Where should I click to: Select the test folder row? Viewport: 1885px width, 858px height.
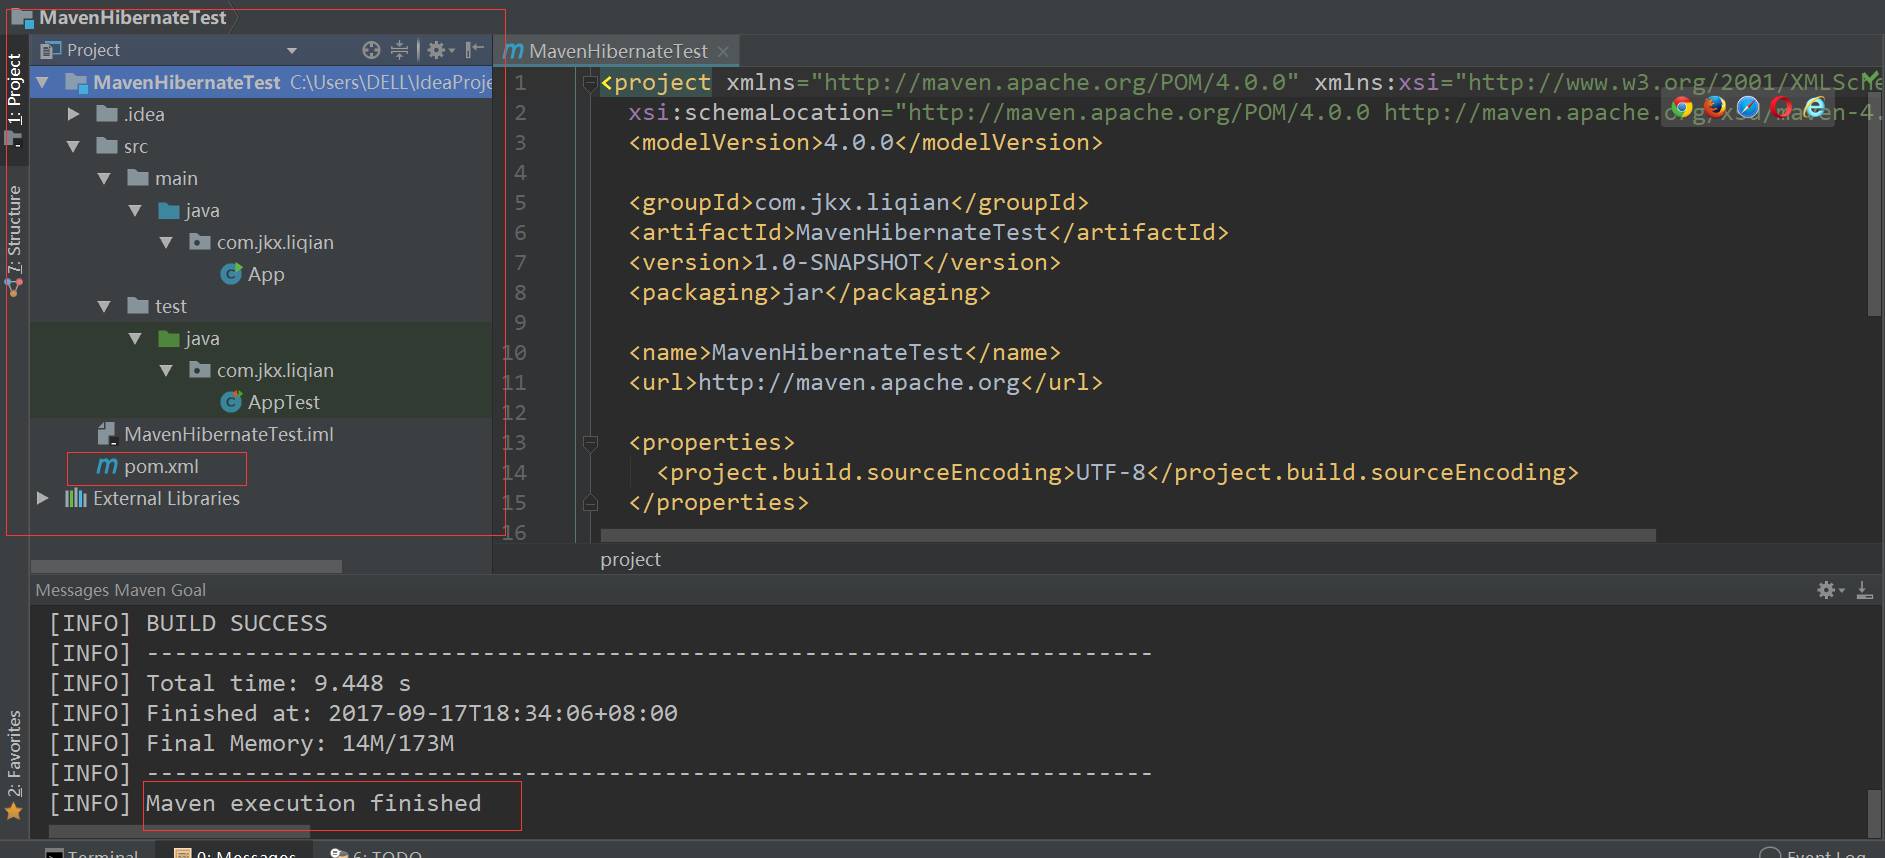(x=260, y=306)
